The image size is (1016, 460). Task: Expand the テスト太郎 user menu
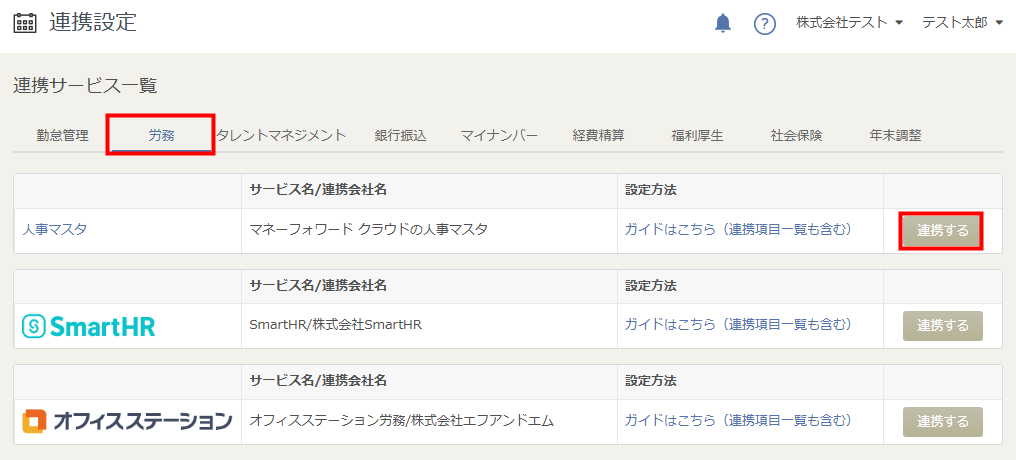[x=962, y=23]
